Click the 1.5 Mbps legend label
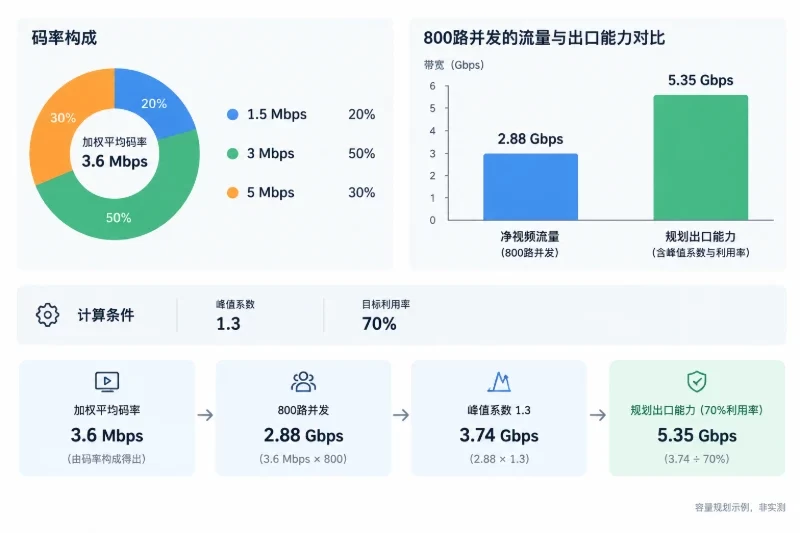This screenshot has width=800, height=533. 277,114
